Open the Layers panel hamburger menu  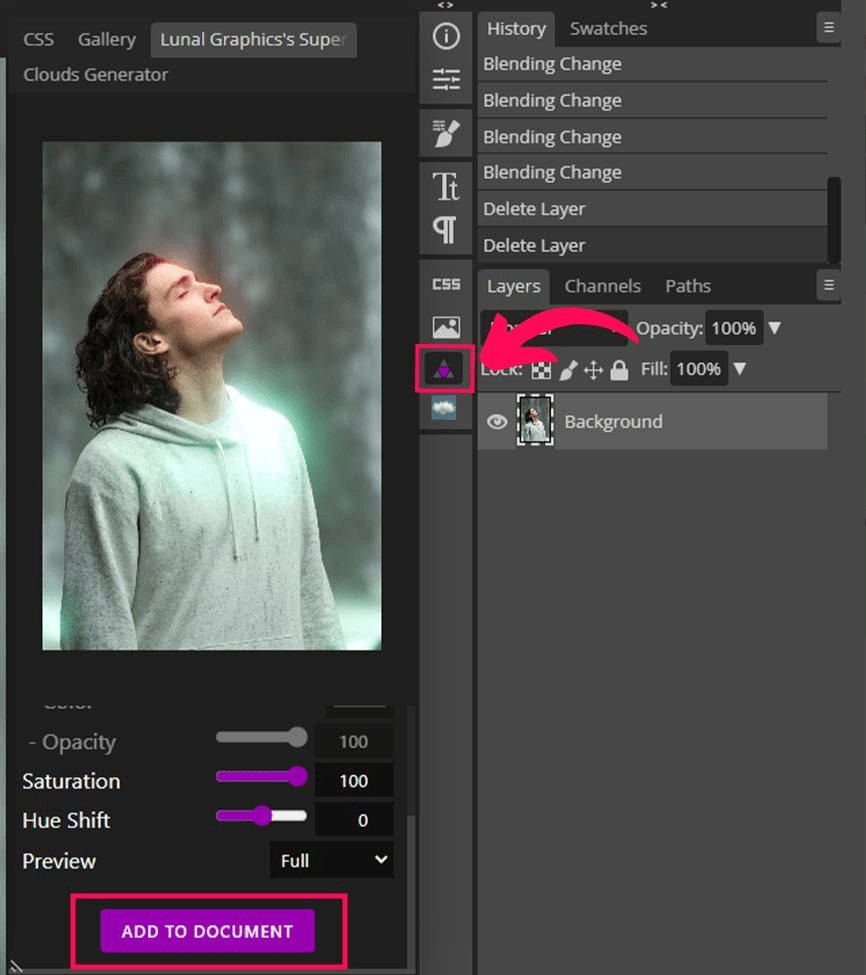(829, 285)
